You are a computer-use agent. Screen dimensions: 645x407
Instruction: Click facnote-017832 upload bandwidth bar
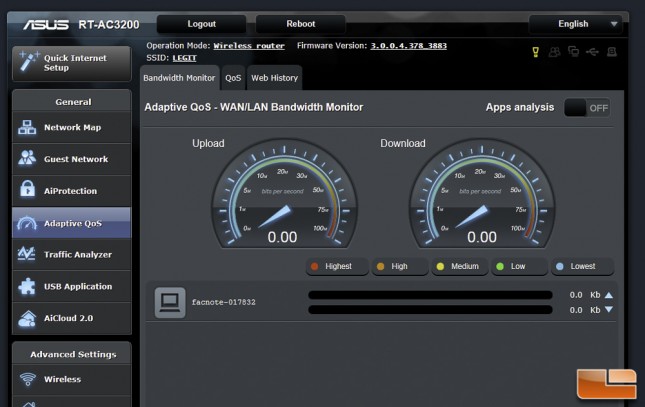430,295
